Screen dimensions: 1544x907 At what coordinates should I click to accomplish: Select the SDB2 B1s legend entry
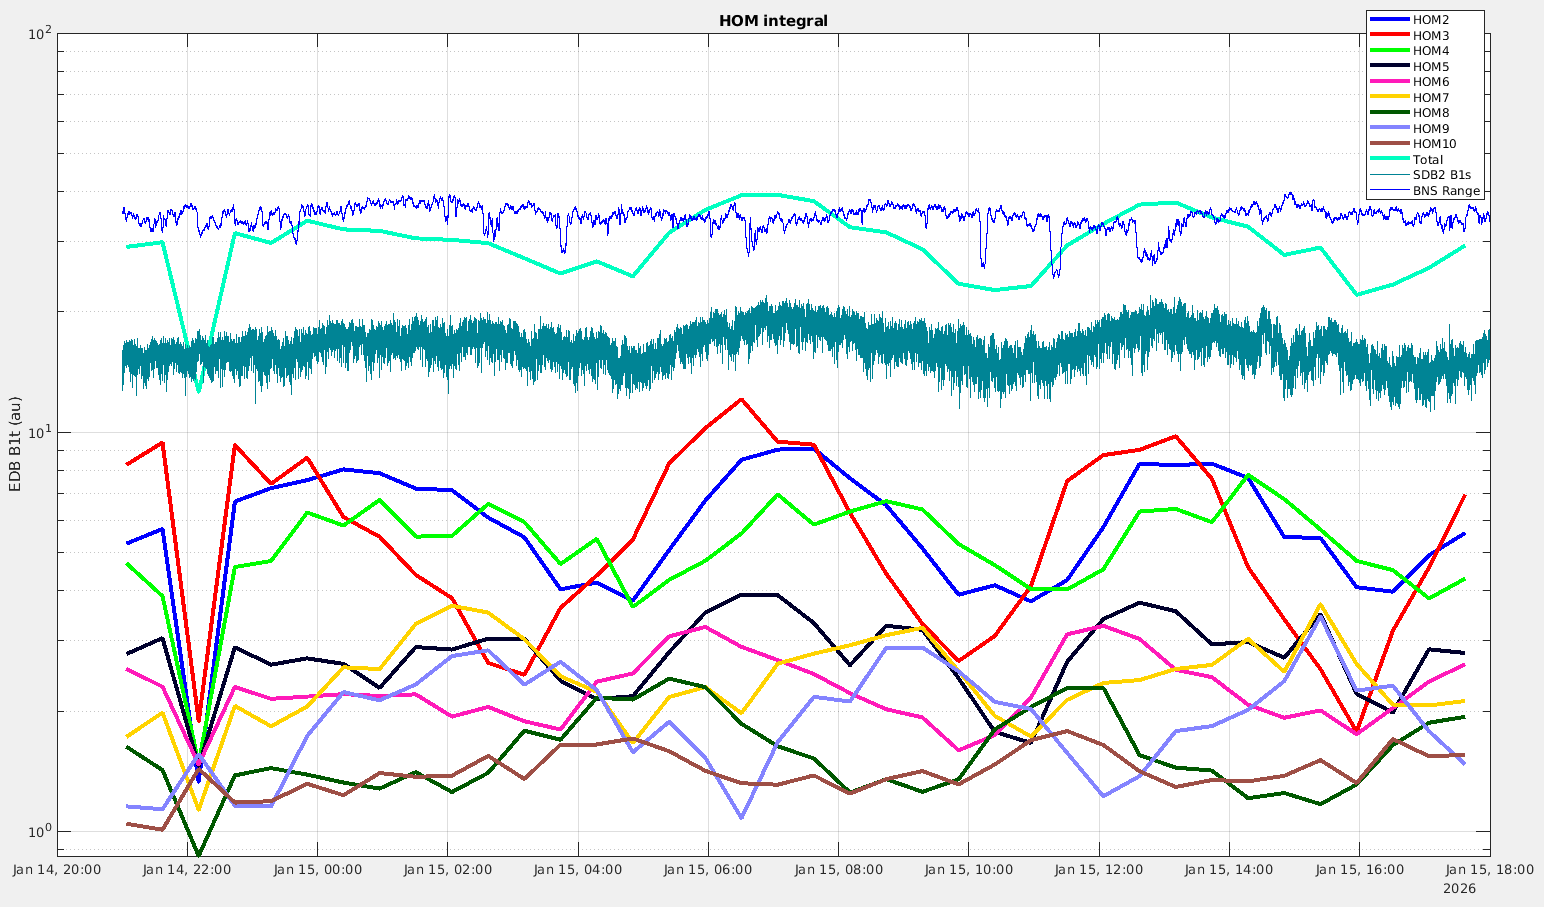click(1441, 175)
